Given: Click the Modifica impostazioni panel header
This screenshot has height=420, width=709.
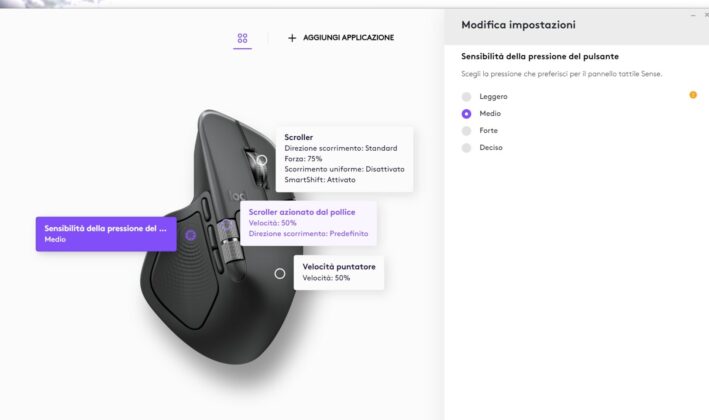Looking at the screenshot, I should click(518, 25).
